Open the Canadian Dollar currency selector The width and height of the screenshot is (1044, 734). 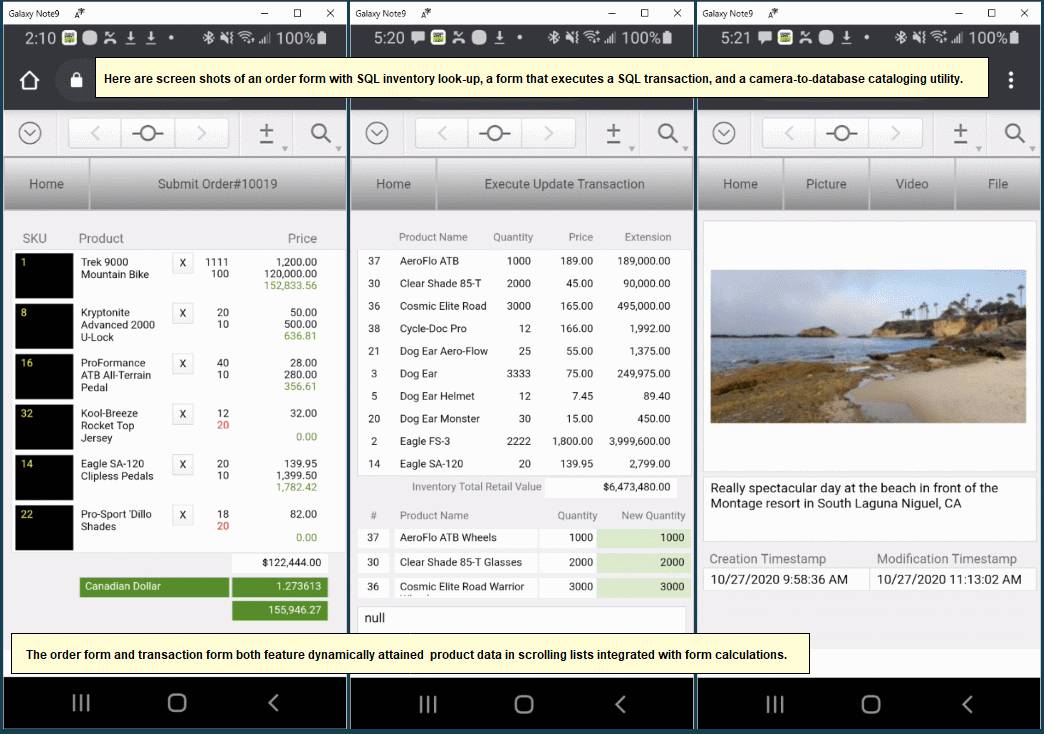click(x=154, y=587)
